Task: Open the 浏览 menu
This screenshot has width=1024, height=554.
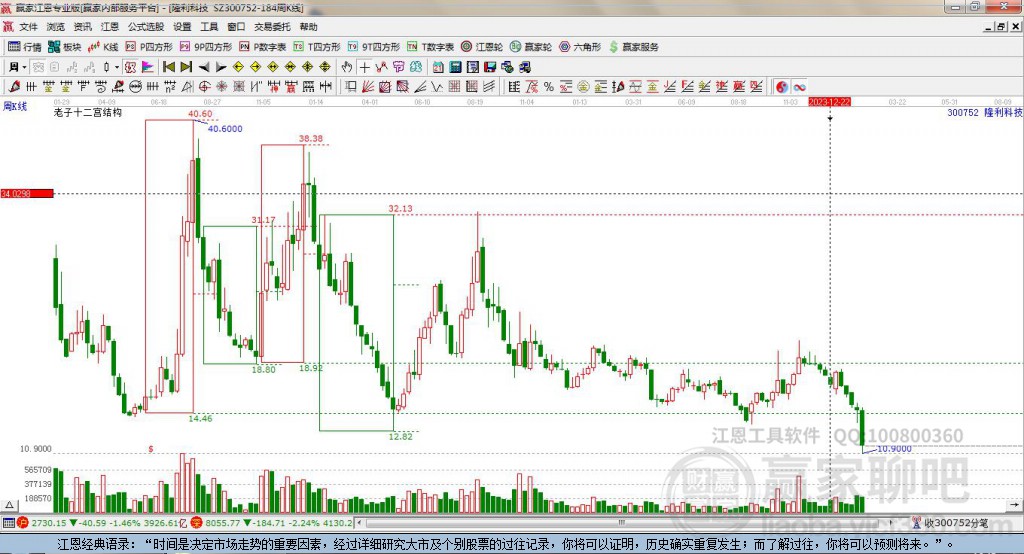Action: click(56, 27)
